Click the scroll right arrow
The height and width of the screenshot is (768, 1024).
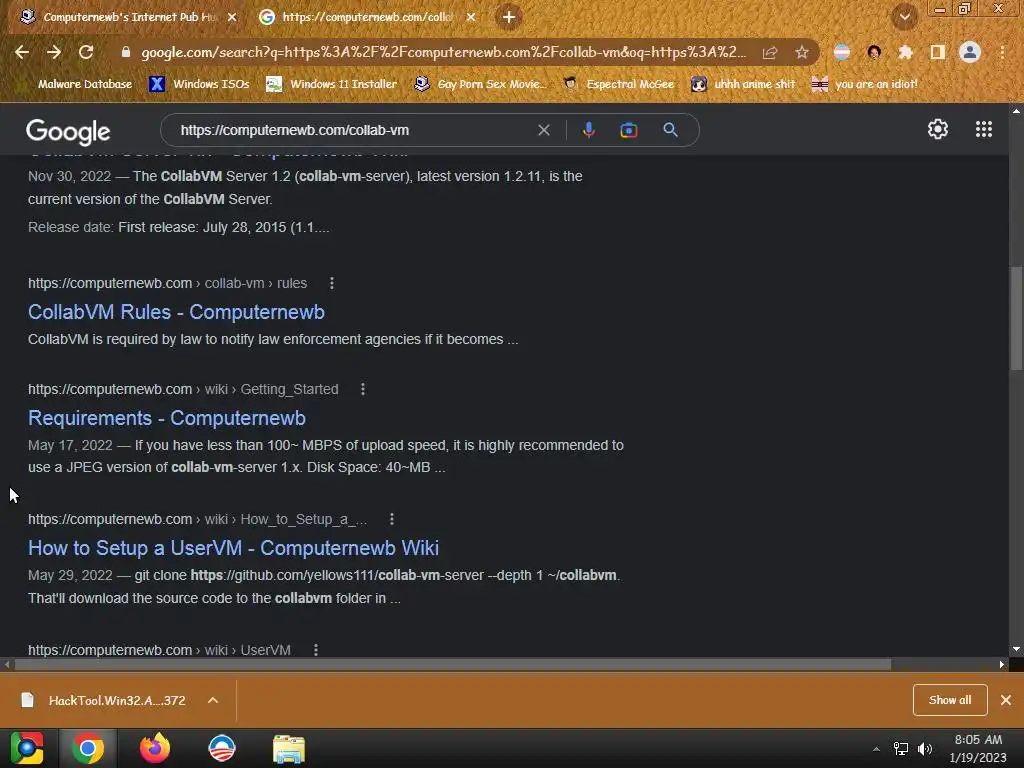point(1002,665)
